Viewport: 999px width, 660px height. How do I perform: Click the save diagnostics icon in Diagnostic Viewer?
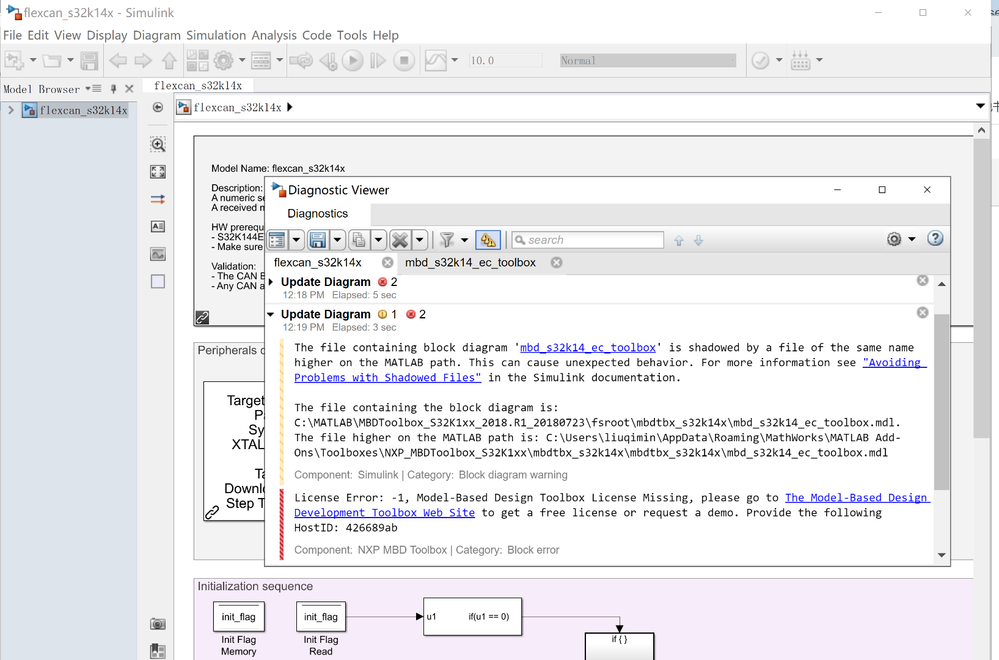tap(318, 240)
